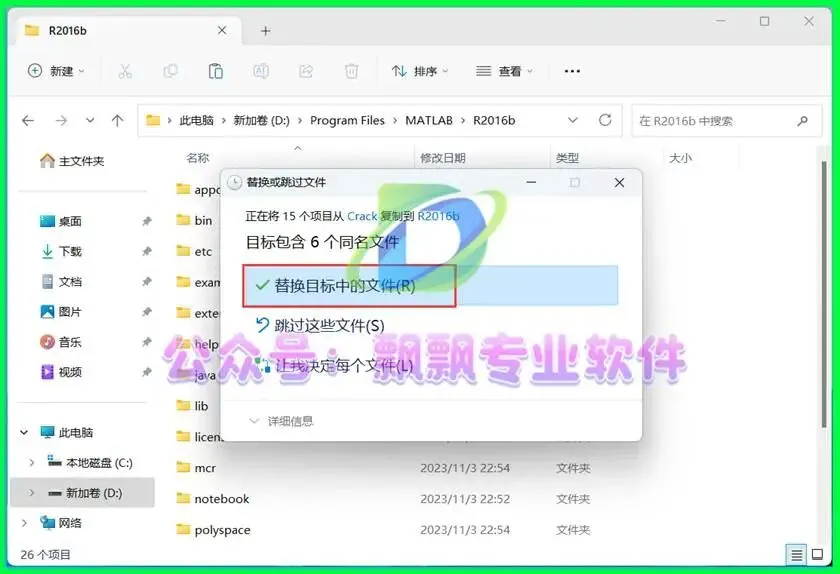Go forward with the right arrow
Screen dimensions: 840x574
[61, 121]
